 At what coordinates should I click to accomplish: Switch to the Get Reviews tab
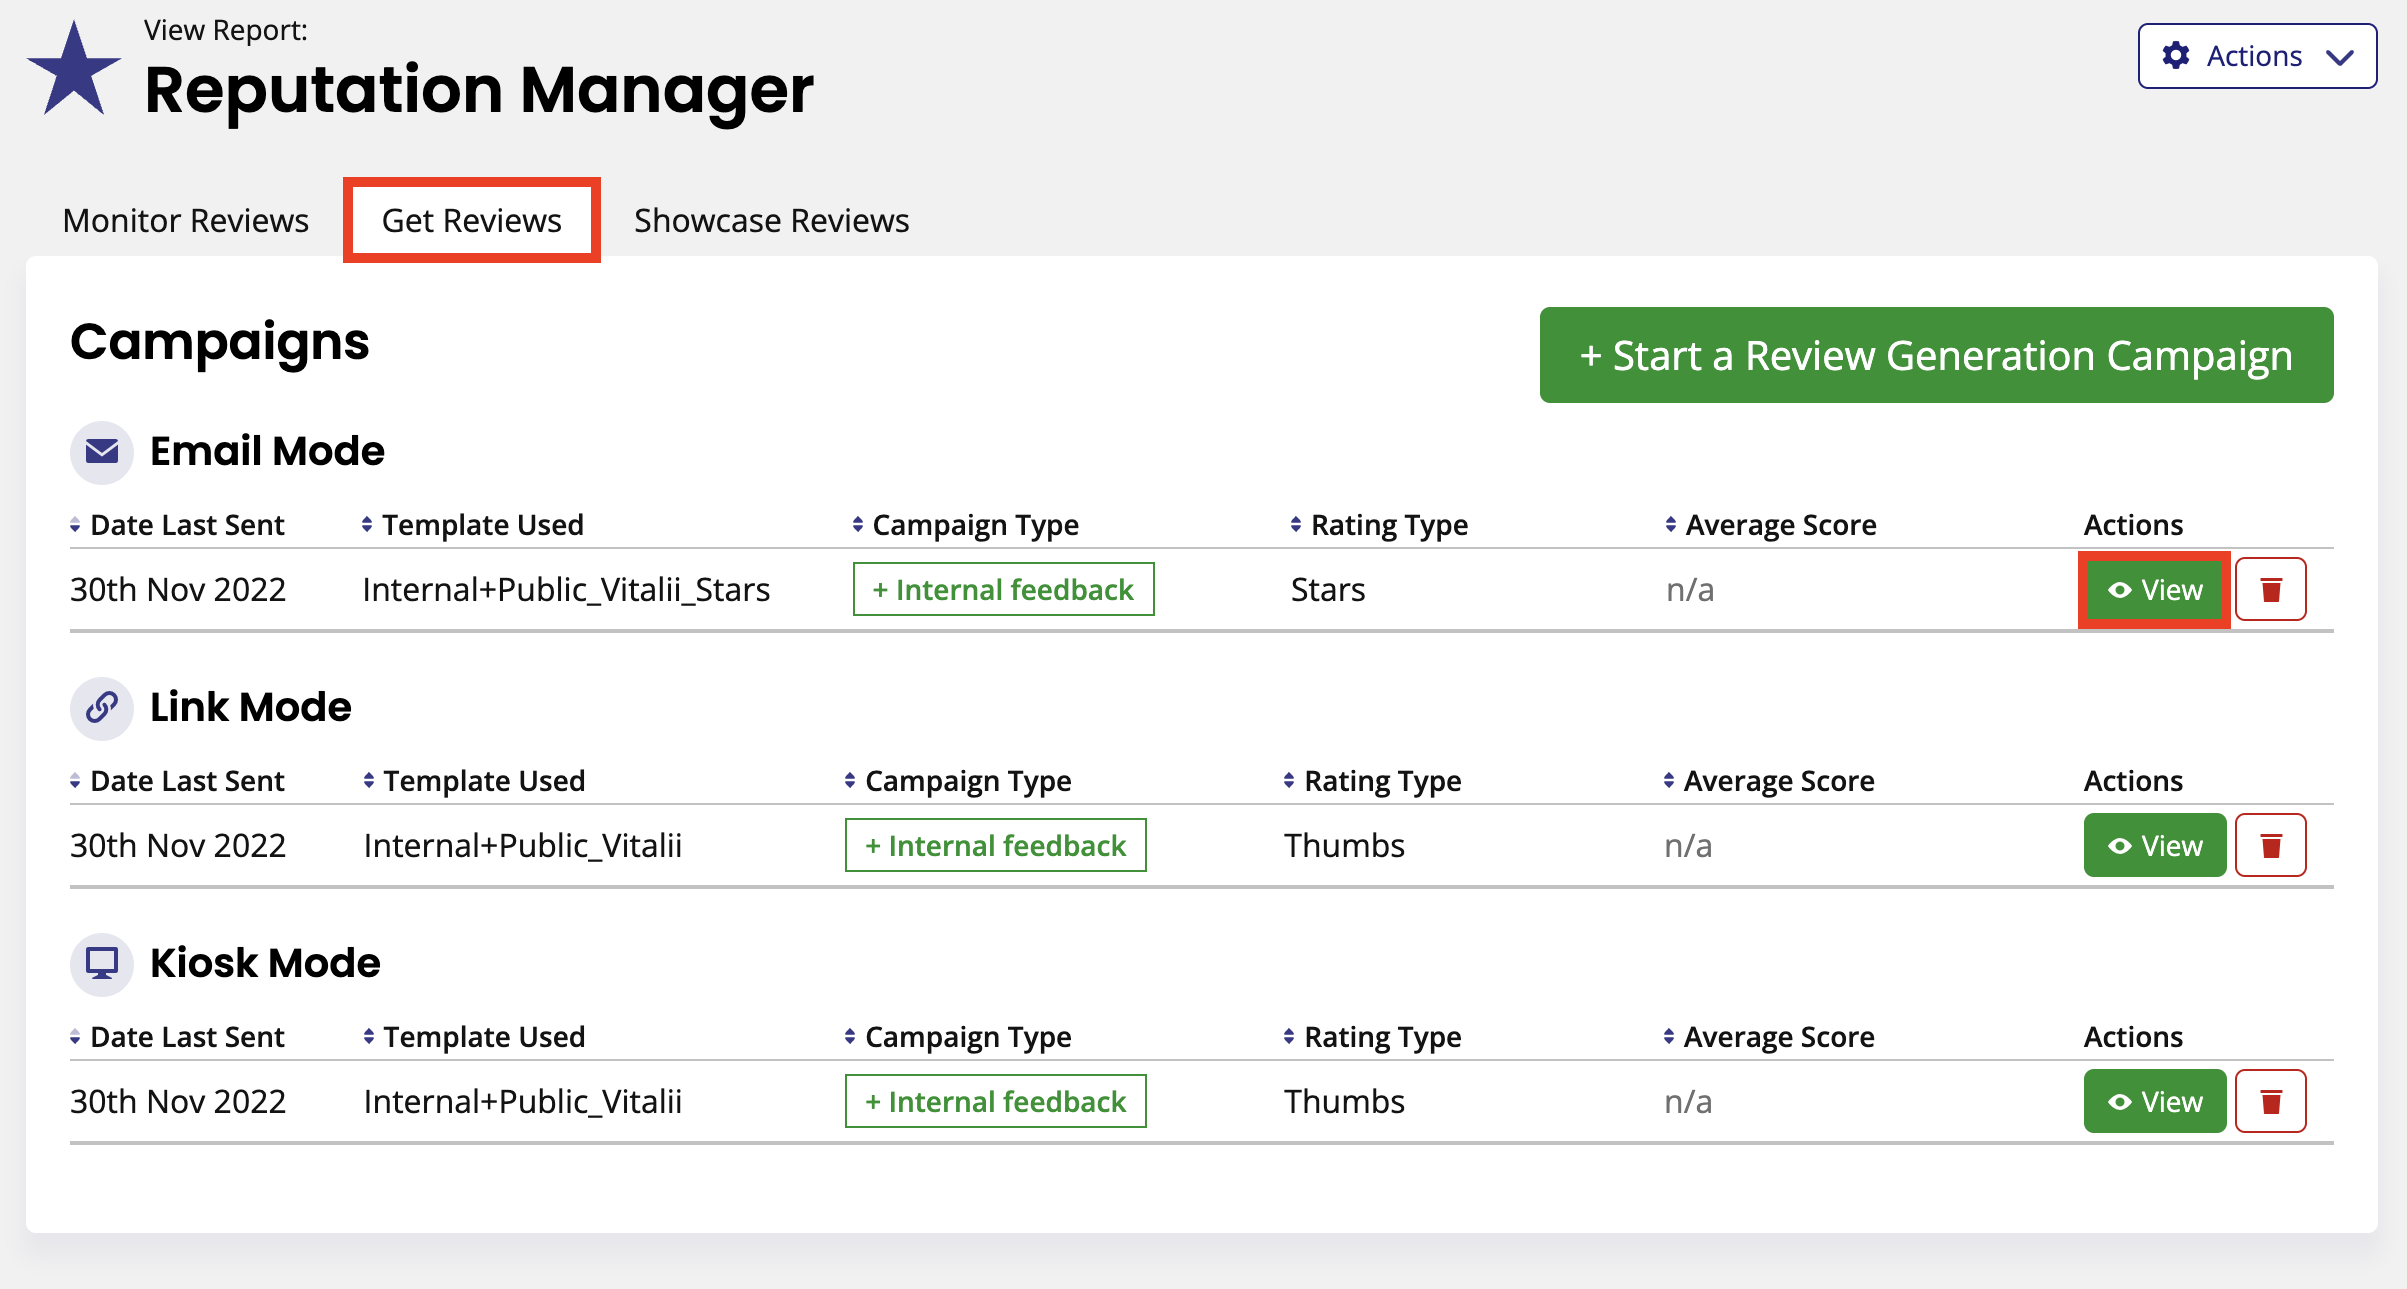point(472,220)
